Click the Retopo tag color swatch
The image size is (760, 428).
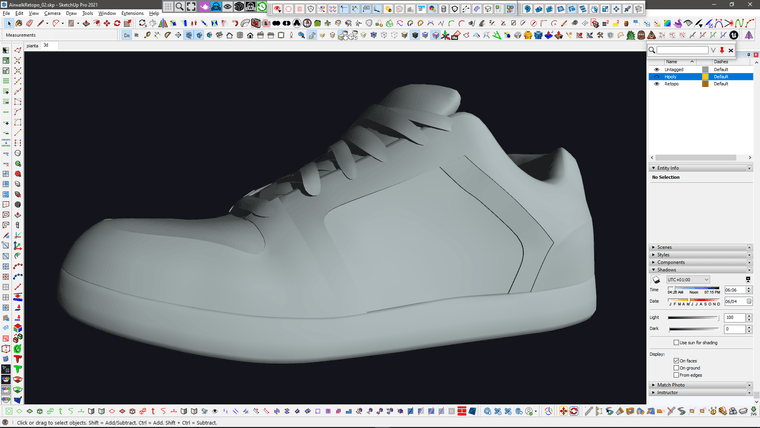(704, 84)
